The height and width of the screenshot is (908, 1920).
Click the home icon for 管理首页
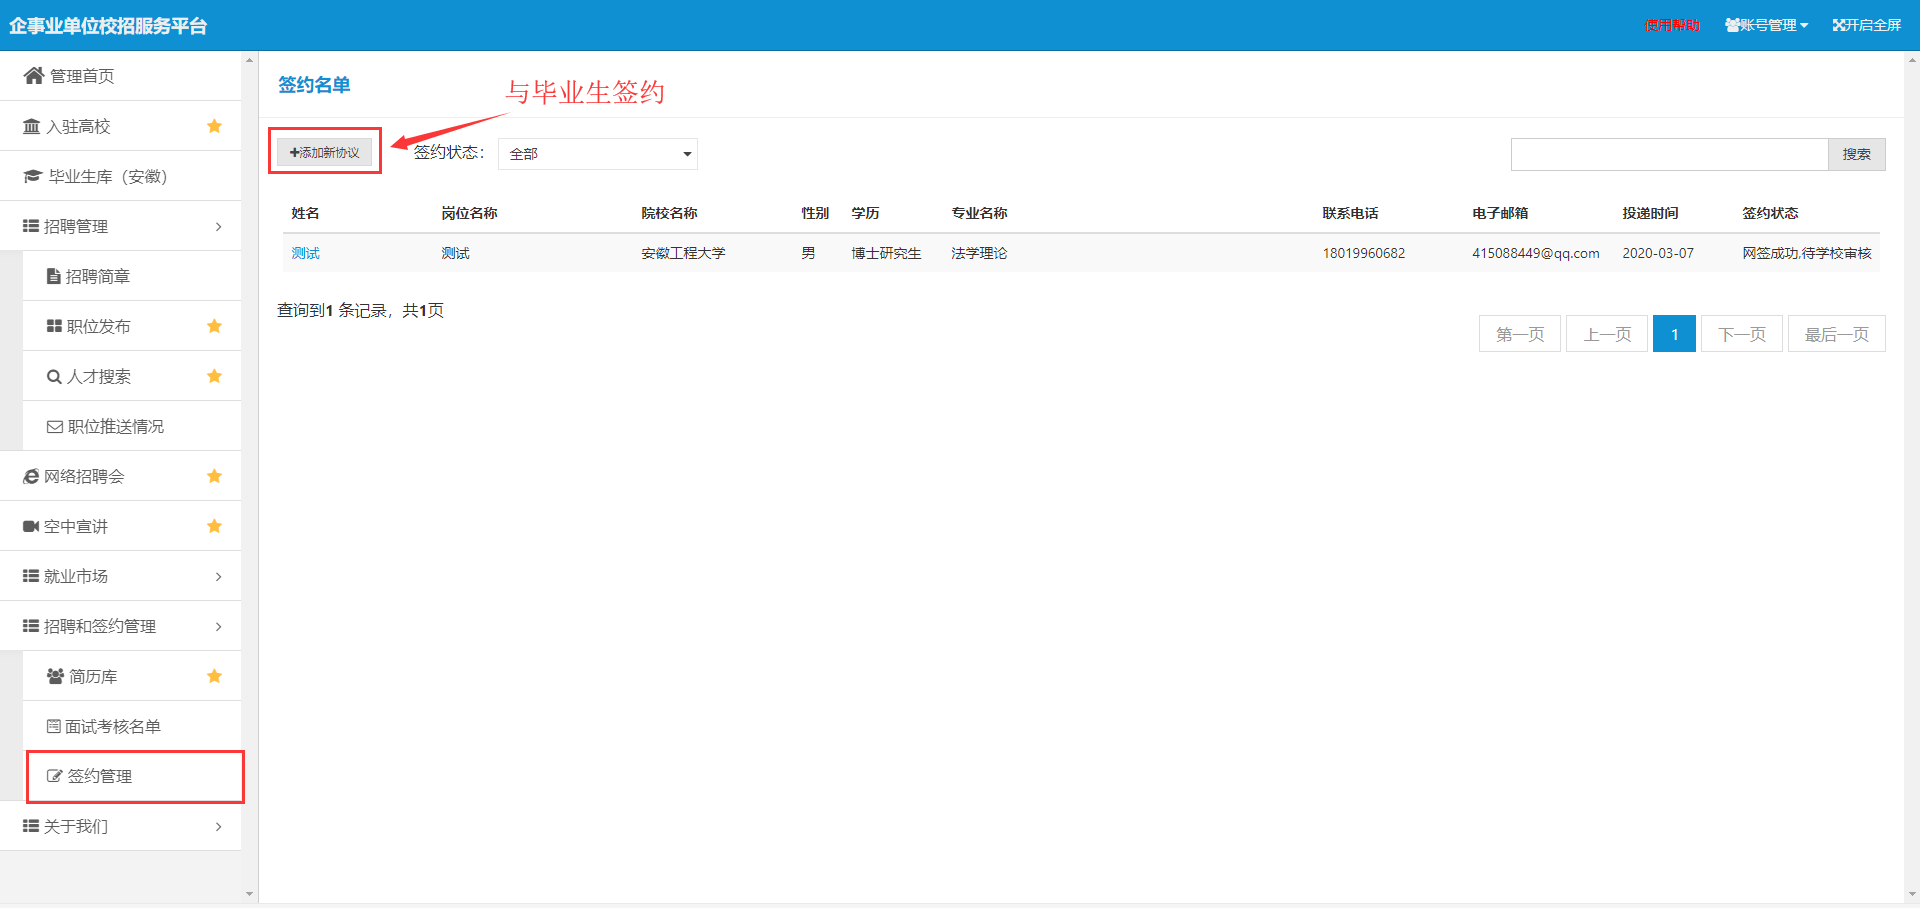point(34,76)
